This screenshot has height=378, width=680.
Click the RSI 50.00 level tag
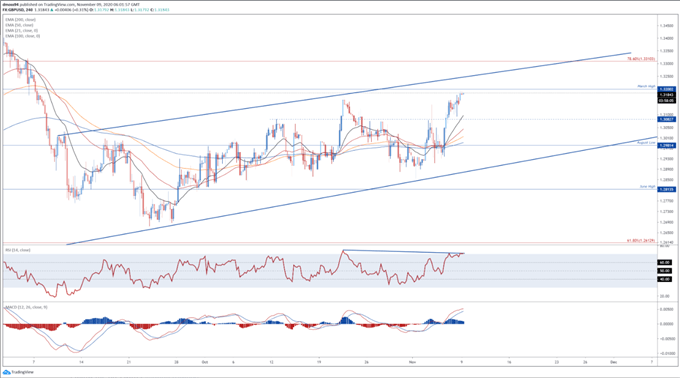(665, 270)
